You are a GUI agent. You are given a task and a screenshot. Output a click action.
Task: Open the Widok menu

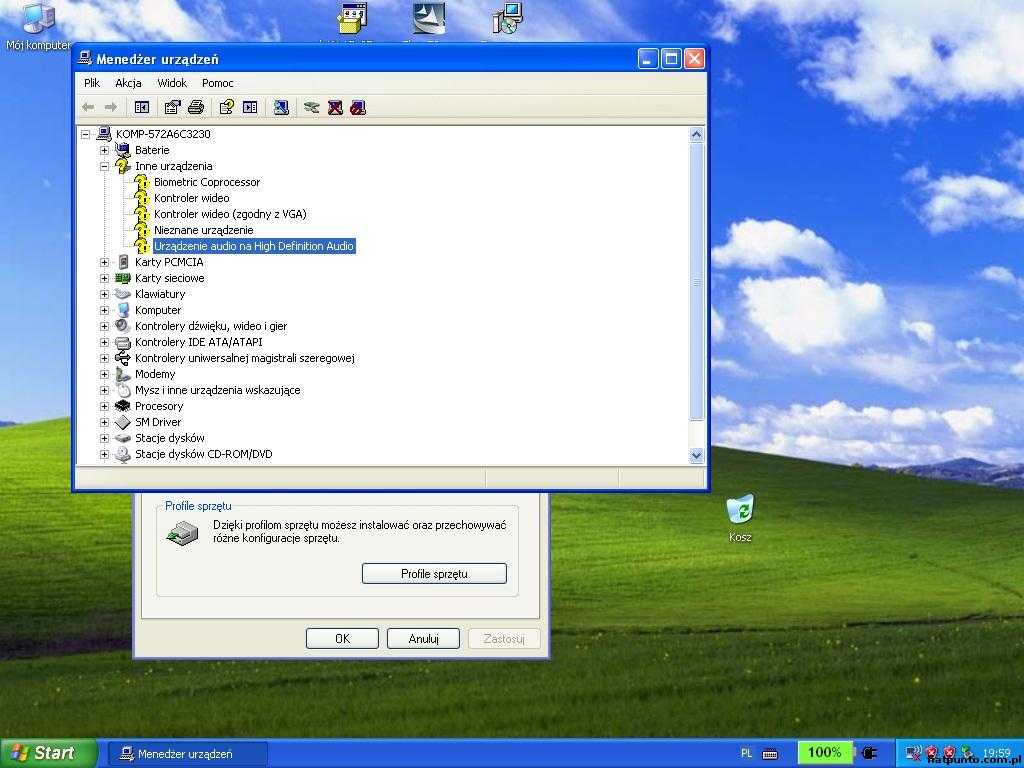tap(172, 83)
